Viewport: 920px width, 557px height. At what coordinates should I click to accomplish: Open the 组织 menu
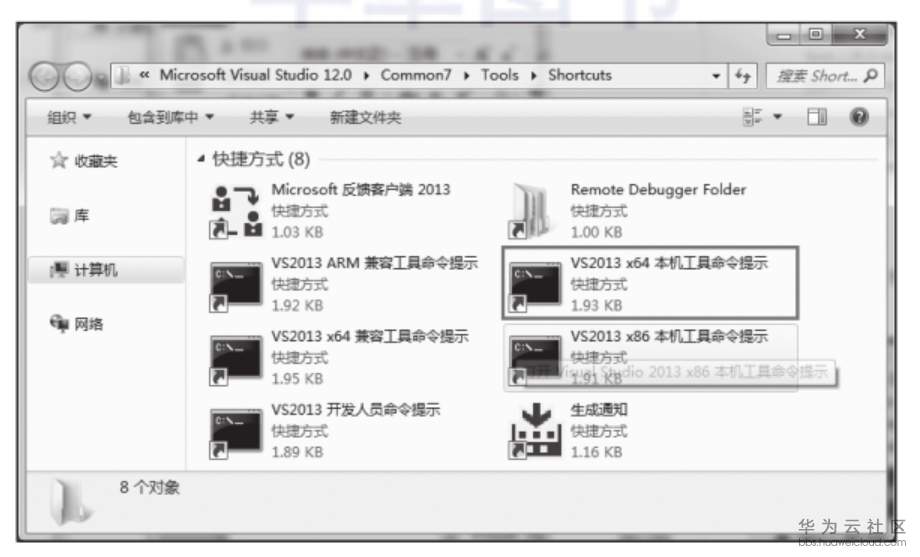click(x=69, y=117)
